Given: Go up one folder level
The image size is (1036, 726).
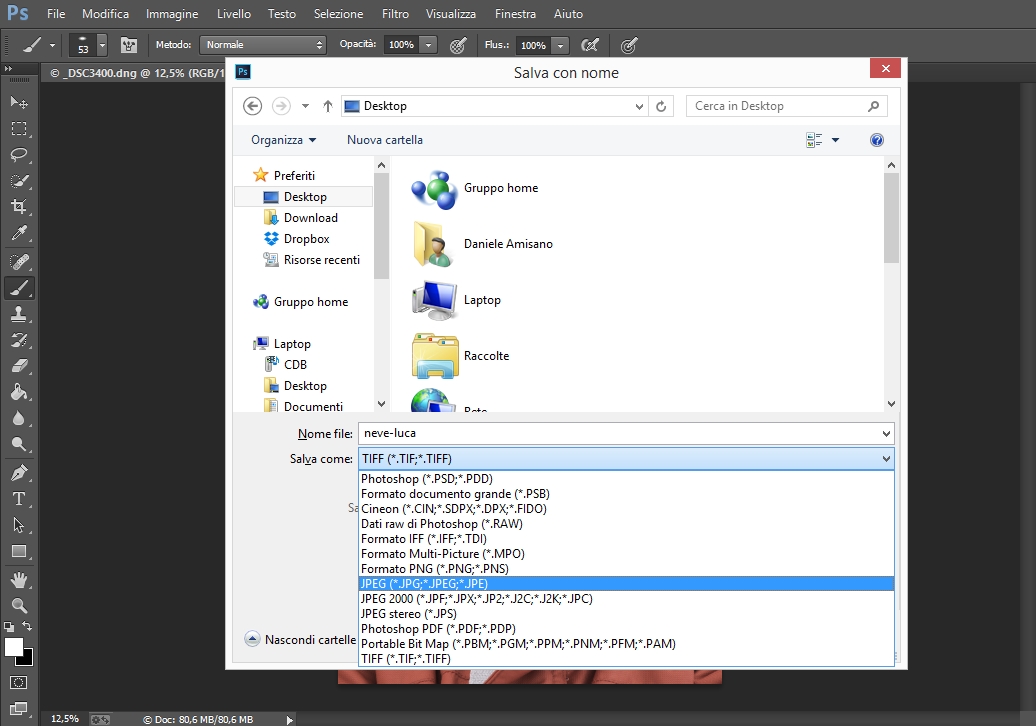Looking at the screenshot, I should tap(327, 106).
